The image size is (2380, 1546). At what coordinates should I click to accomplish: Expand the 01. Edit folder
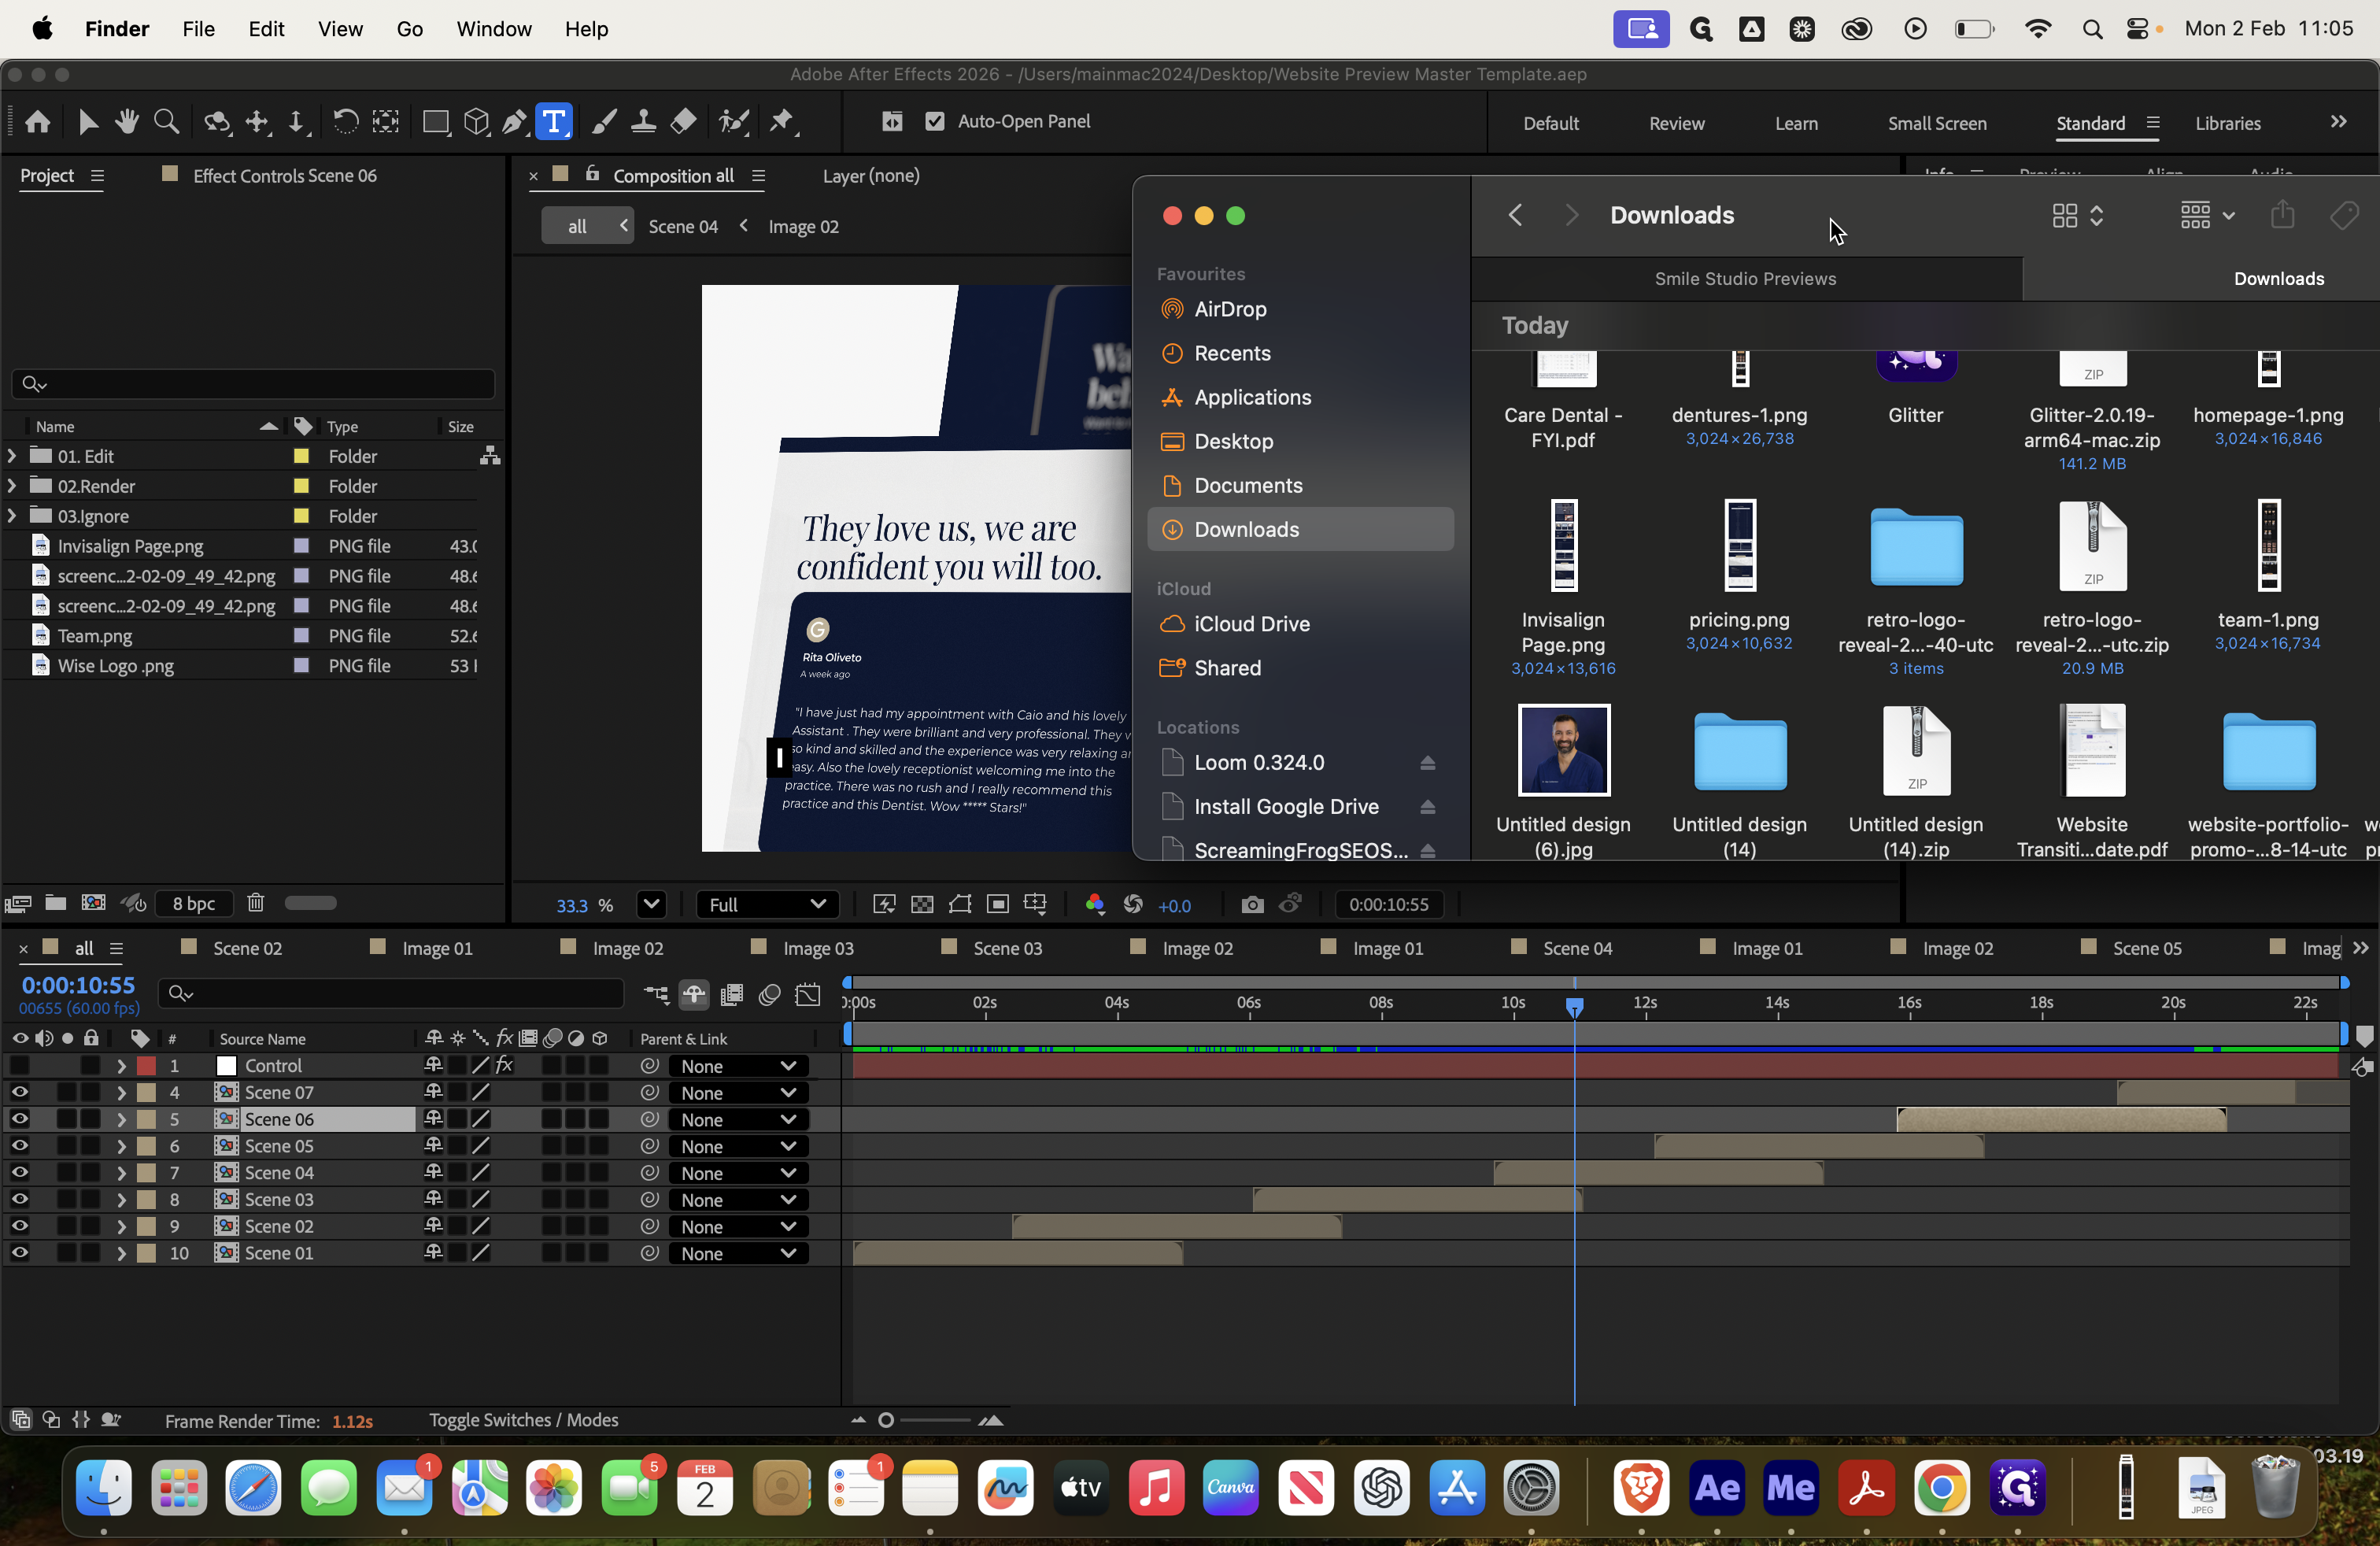pyautogui.click(x=12, y=456)
